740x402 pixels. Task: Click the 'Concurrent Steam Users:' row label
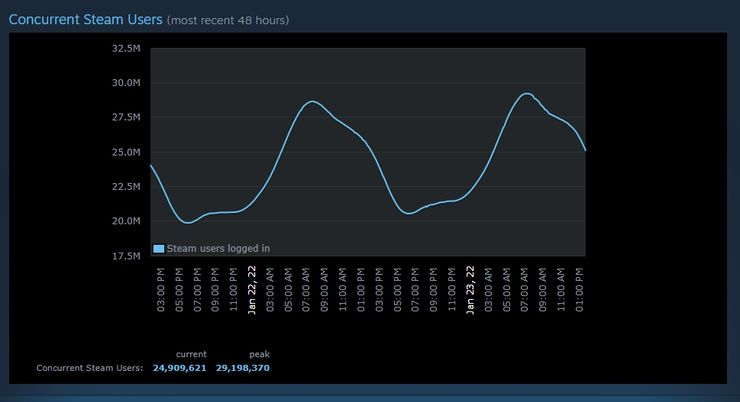pos(90,368)
